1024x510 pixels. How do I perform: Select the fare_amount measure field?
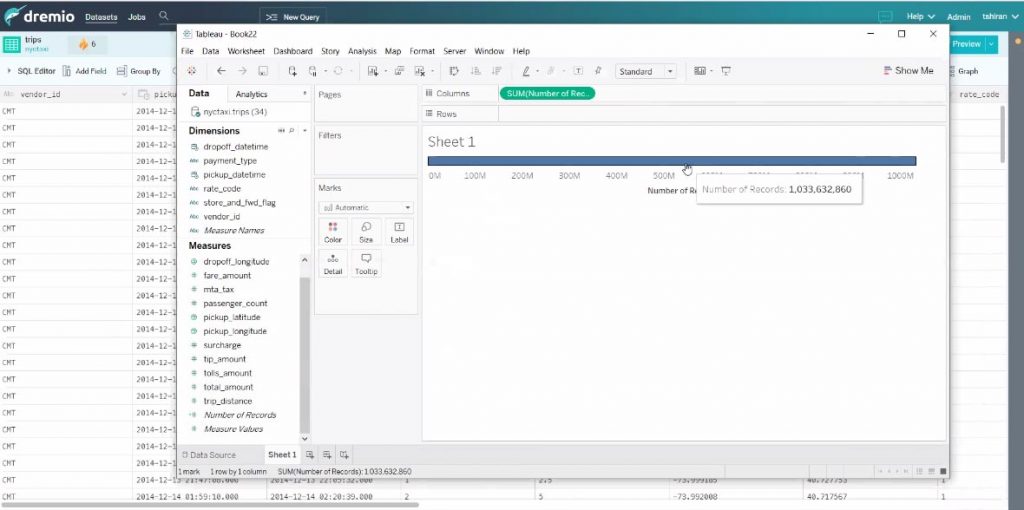pyautogui.click(x=227, y=275)
